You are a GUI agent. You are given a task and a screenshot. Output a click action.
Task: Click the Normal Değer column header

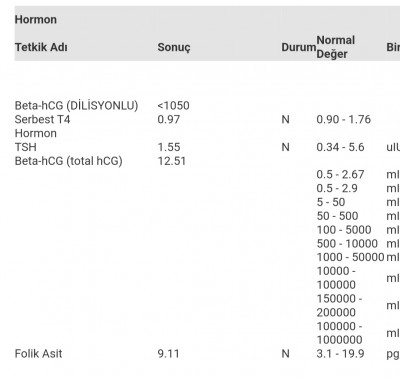coord(335,47)
